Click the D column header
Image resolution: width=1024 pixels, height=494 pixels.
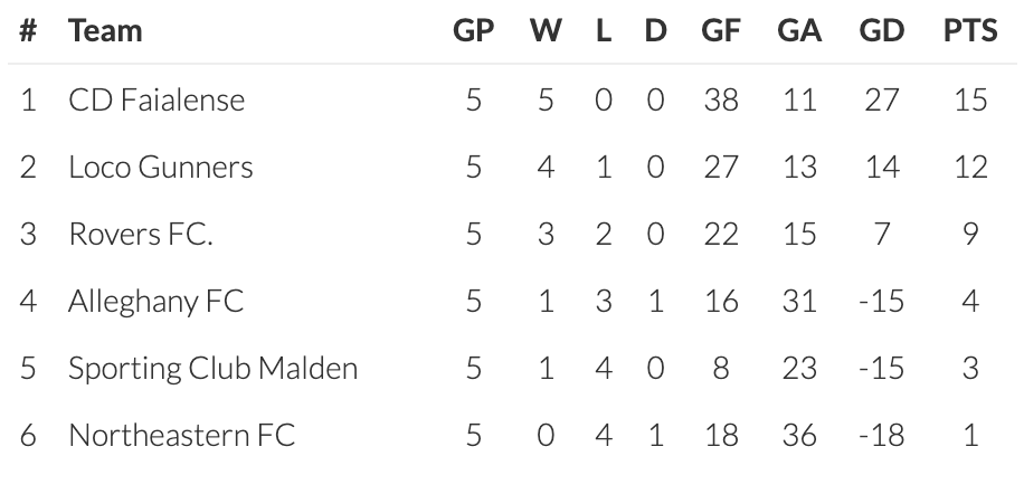tap(655, 31)
